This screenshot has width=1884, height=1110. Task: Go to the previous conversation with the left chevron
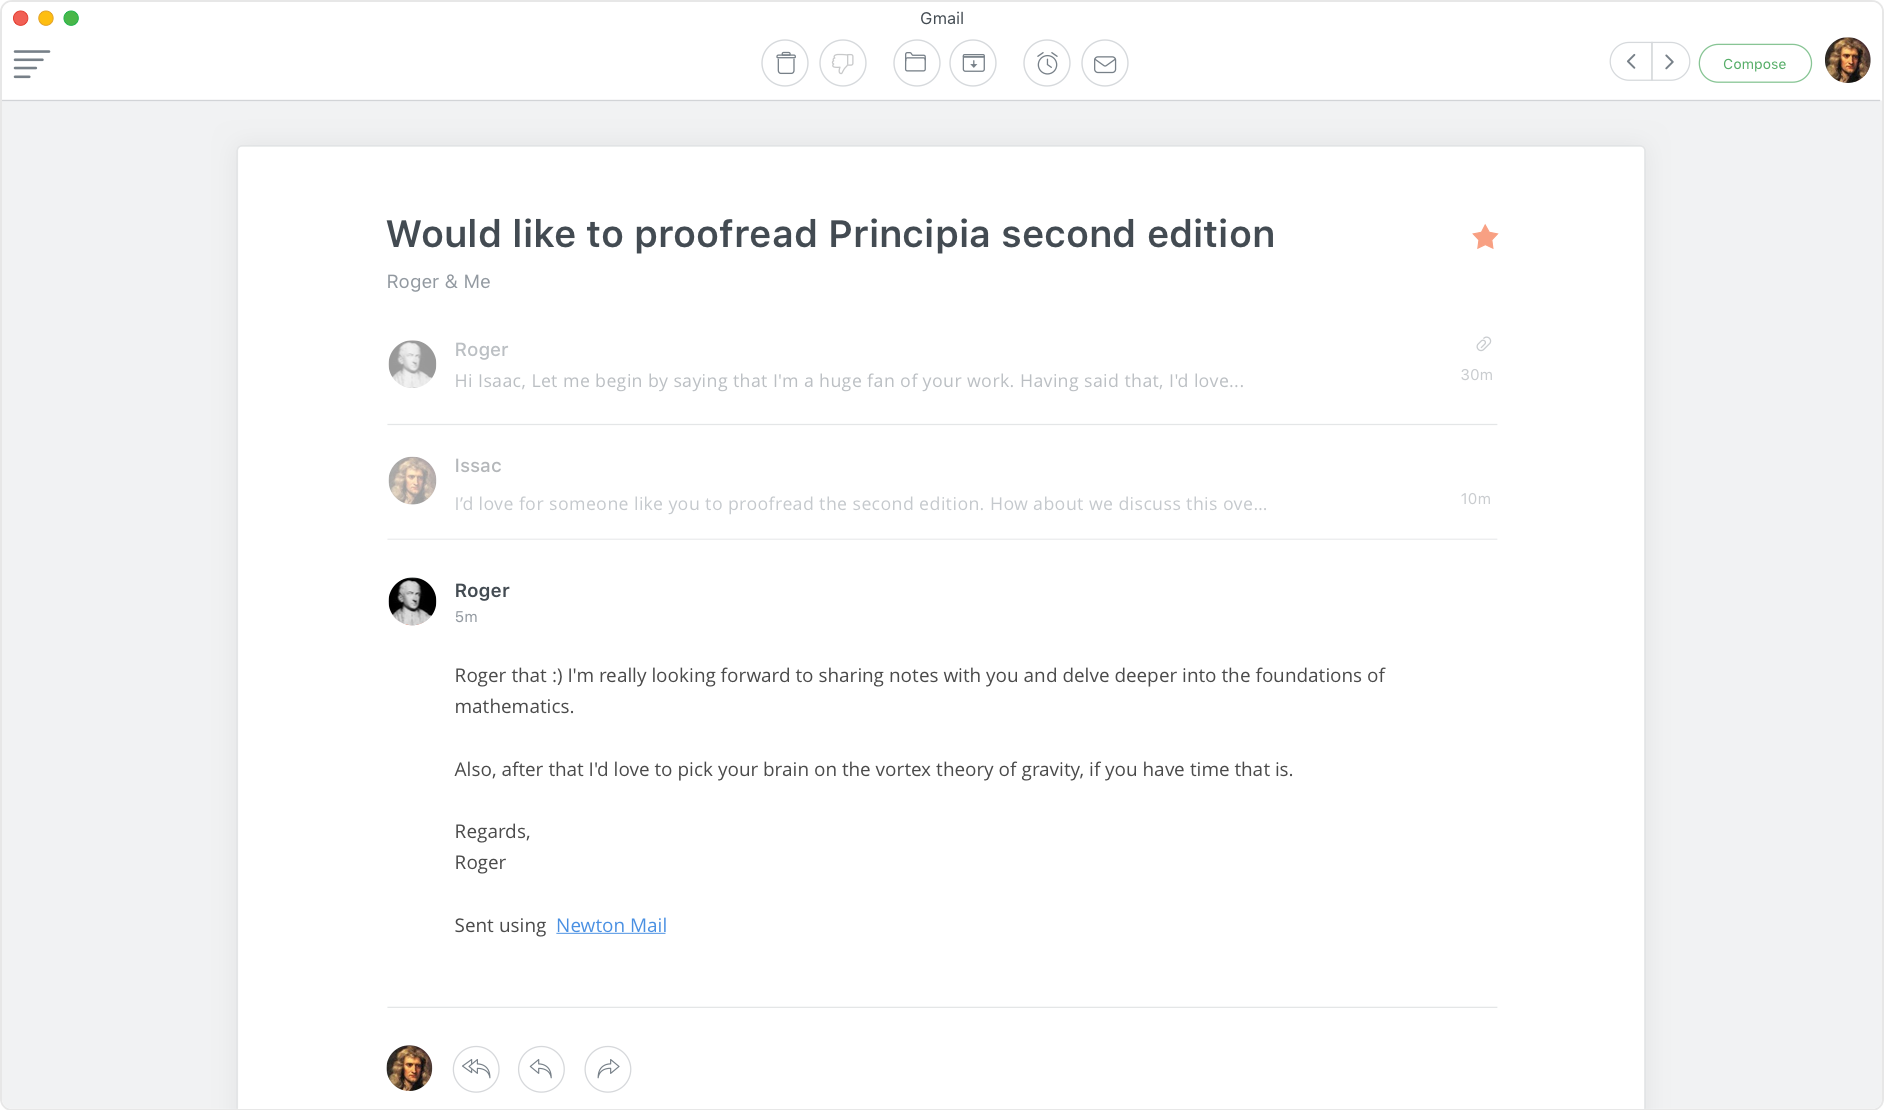(1629, 61)
